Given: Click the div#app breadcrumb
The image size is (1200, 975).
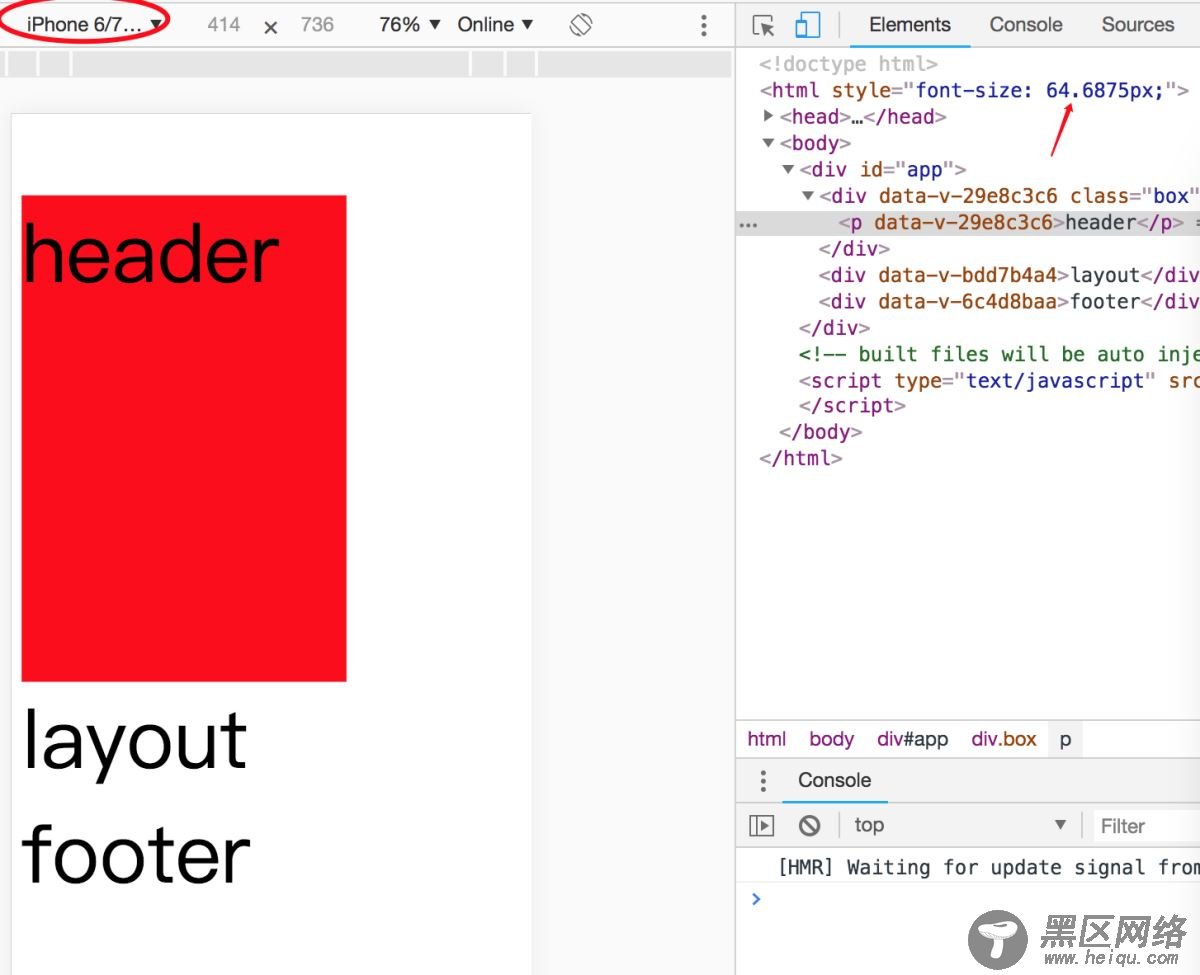Looking at the screenshot, I should [912, 739].
